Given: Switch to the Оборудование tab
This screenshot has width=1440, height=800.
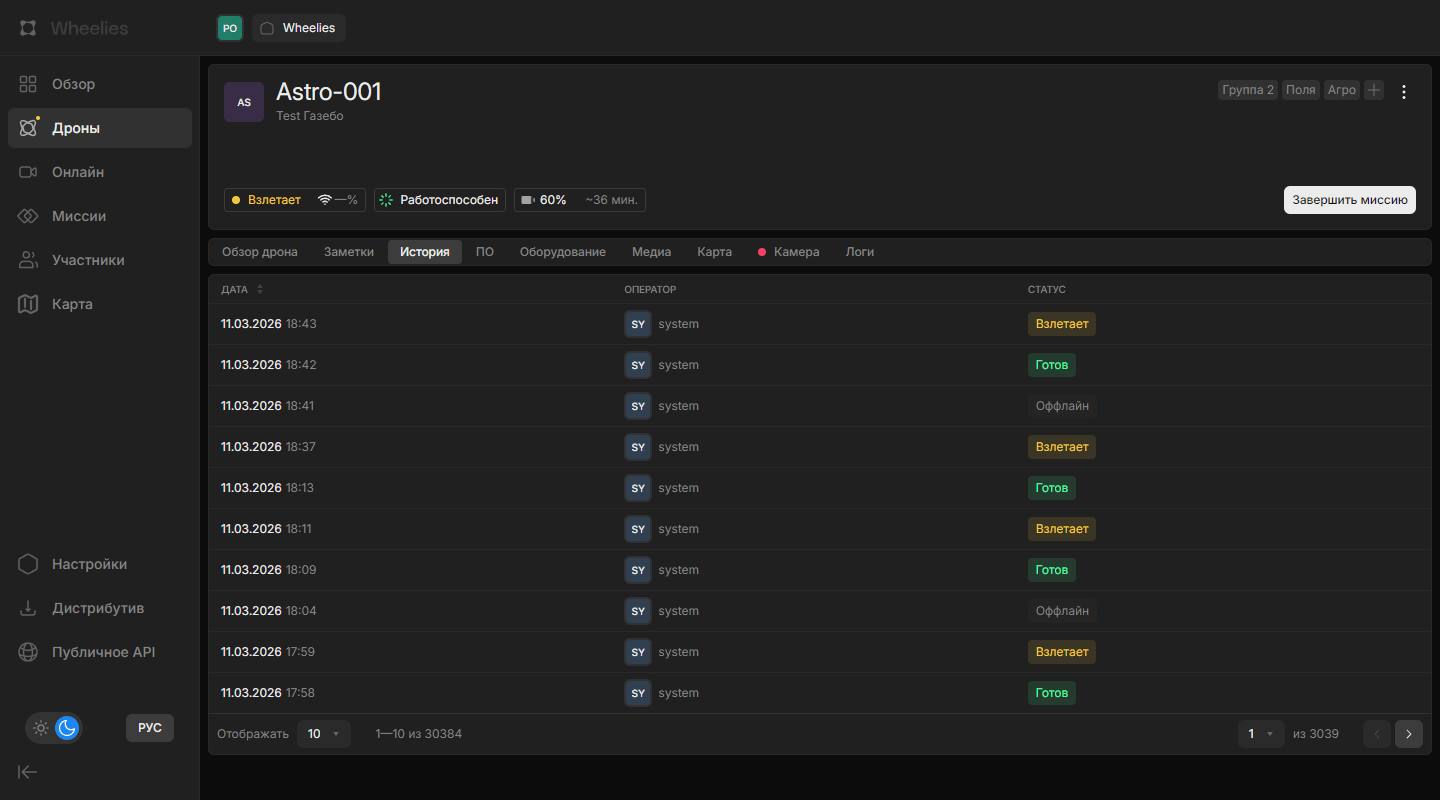Looking at the screenshot, I should tap(562, 252).
